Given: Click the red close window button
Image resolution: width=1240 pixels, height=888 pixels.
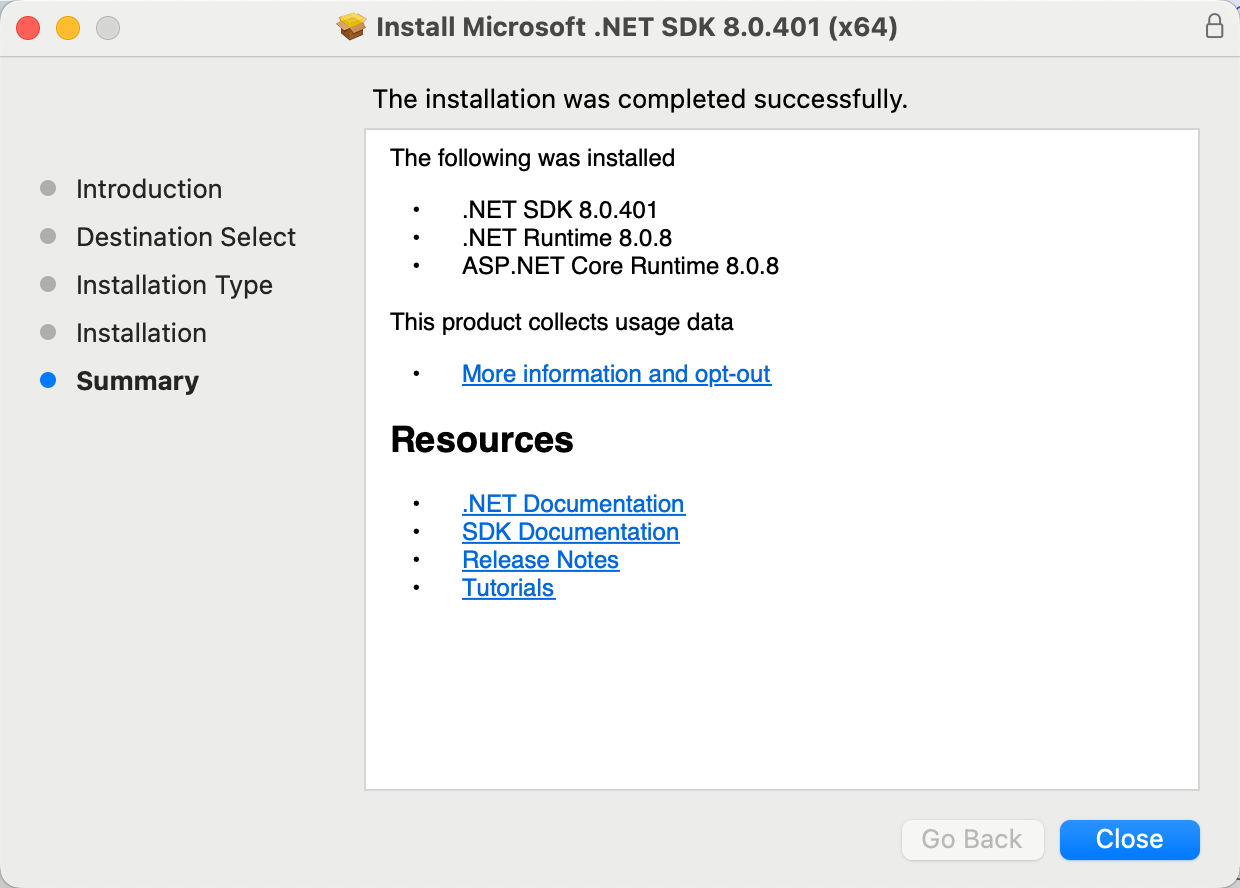Looking at the screenshot, I should (x=28, y=28).
